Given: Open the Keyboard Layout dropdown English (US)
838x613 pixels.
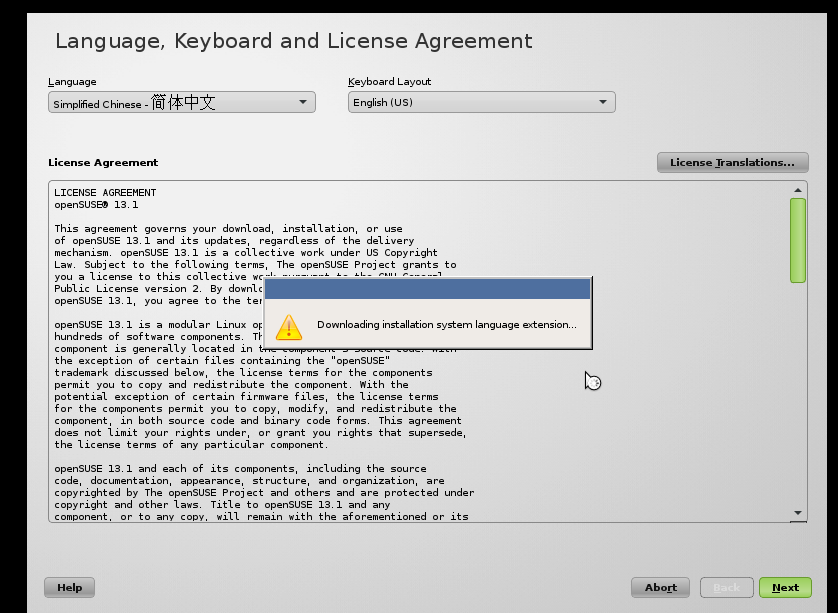Looking at the screenshot, I should tap(482, 102).
